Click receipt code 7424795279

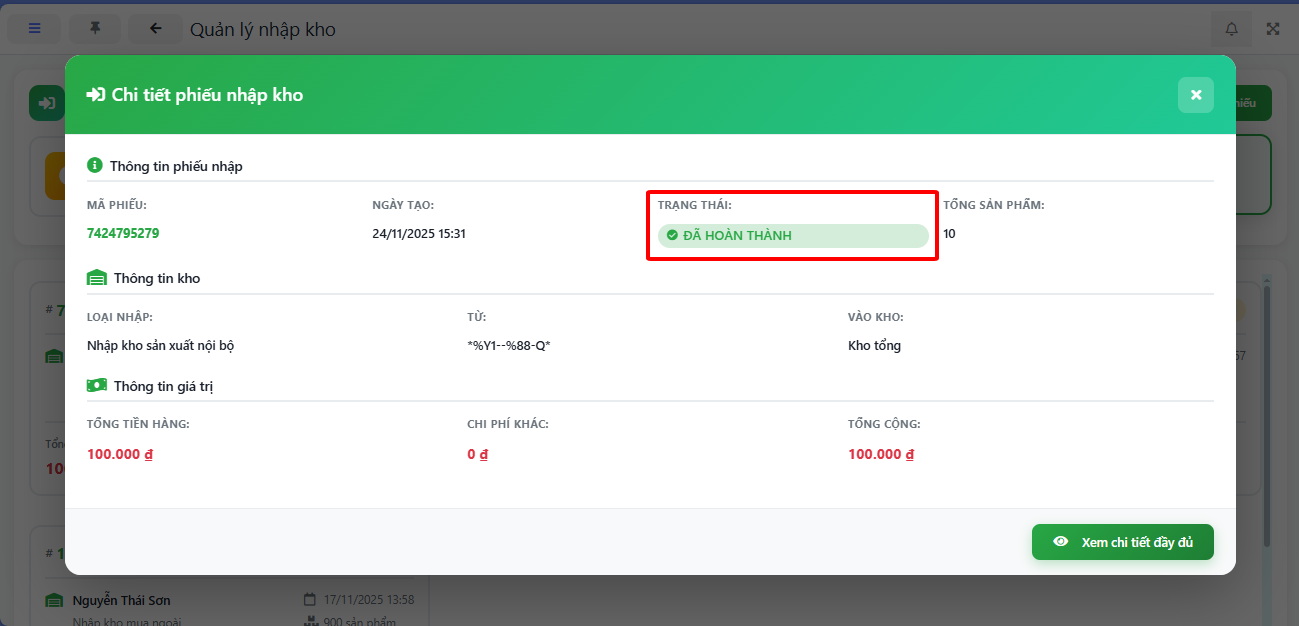tap(123, 233)
